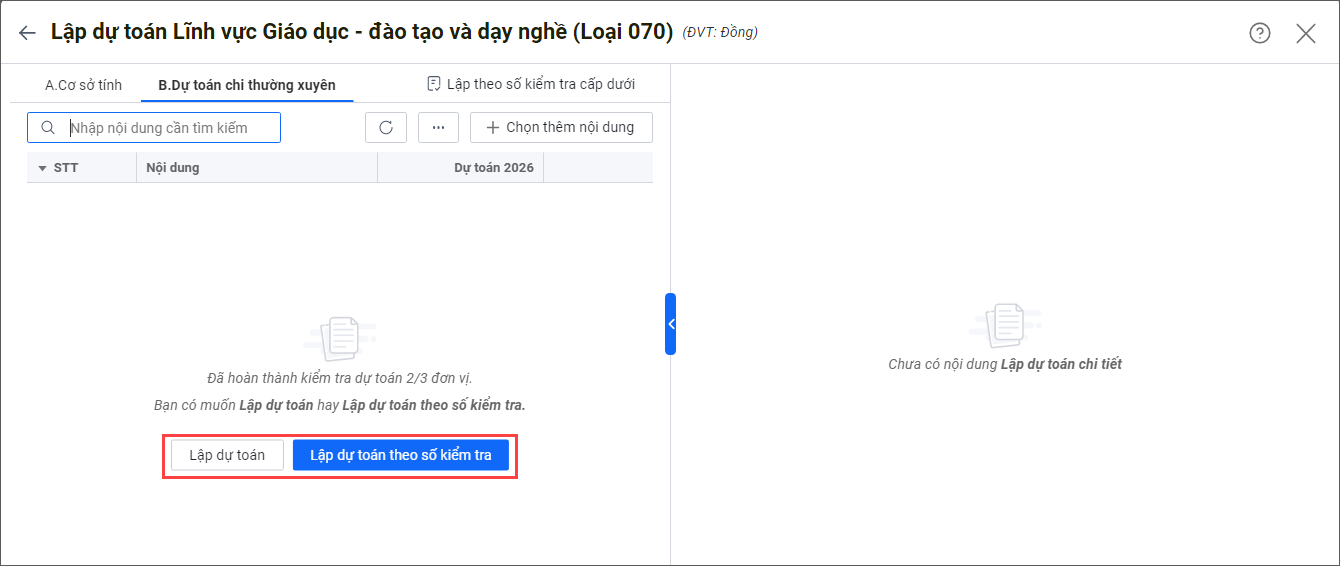Screen dimensions: 1340x566
Task: Click the Dự toán 2026 column header
Action: tap(494, 168)
